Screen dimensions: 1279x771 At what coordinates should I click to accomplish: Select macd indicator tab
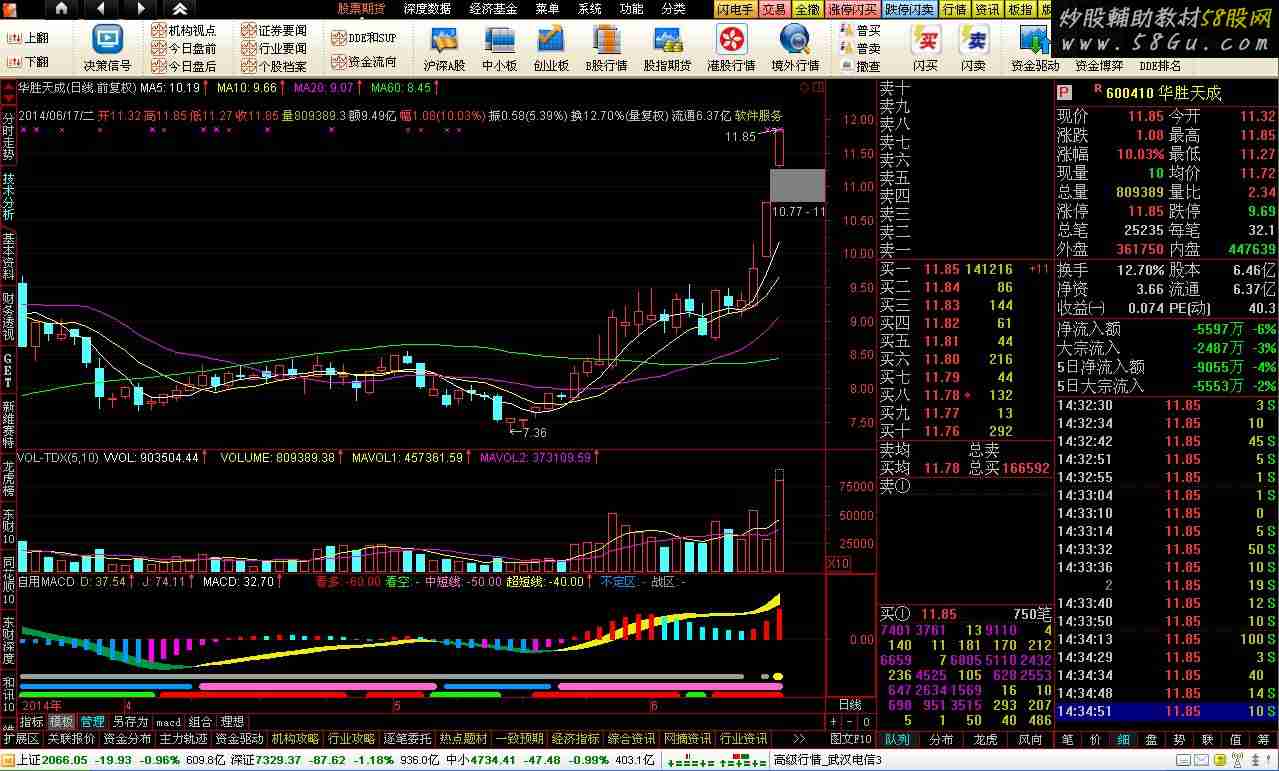[167, 721]
